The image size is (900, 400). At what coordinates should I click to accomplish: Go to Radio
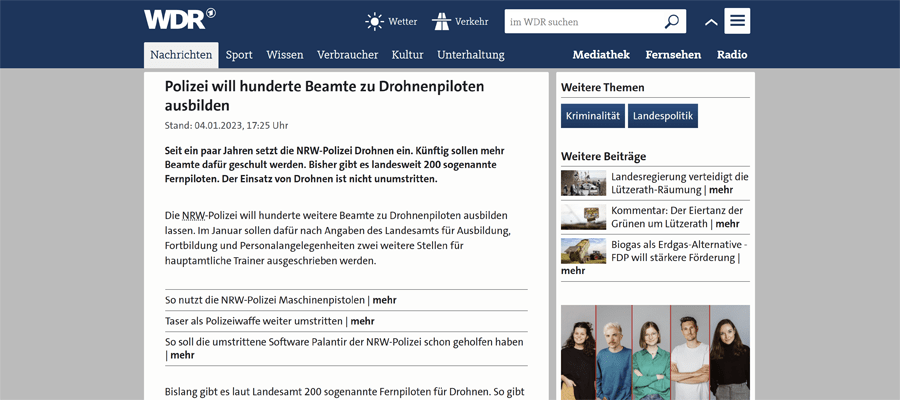coord(732,55)
